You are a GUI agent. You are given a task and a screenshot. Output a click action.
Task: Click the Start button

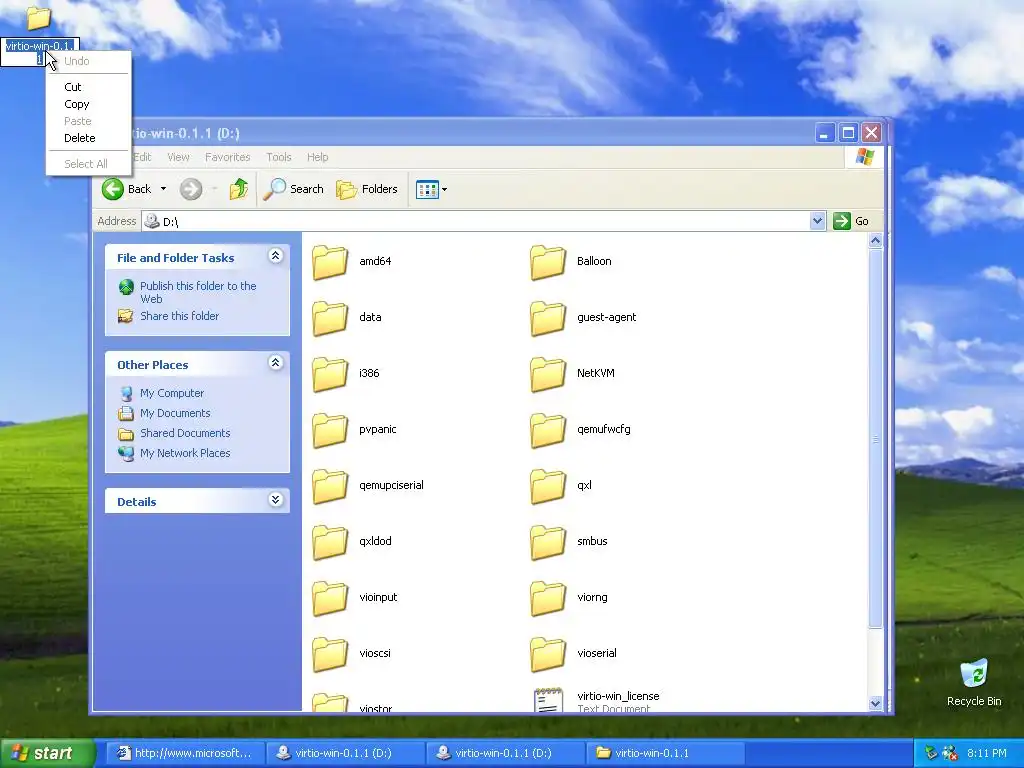[x=47, y=753]
